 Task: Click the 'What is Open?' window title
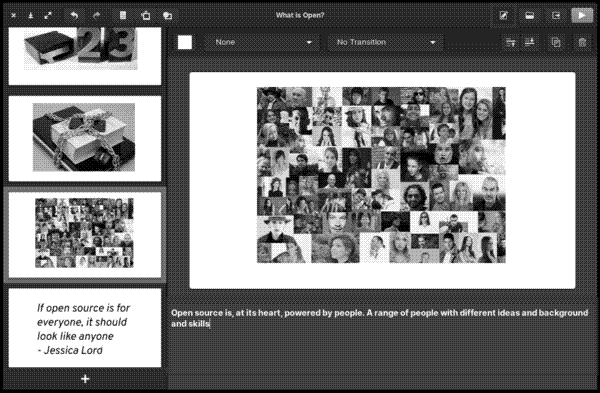coord(300,15)
